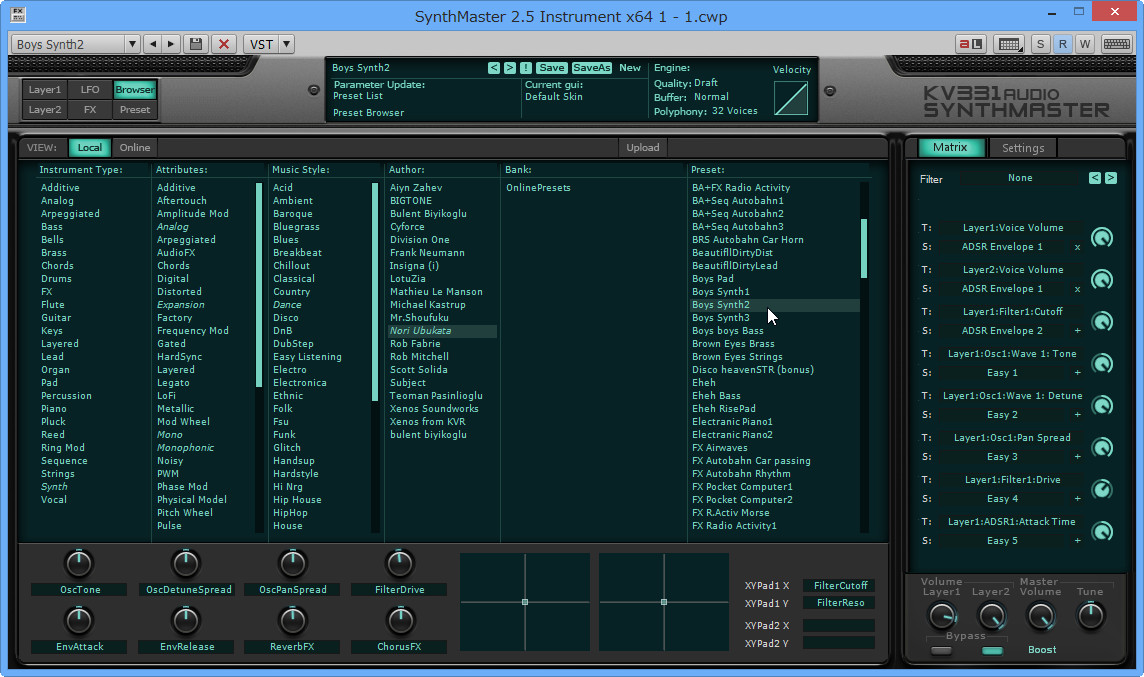Click the ChorusFX knob
Screen dimensions: 1144x677
coord(399,620)
